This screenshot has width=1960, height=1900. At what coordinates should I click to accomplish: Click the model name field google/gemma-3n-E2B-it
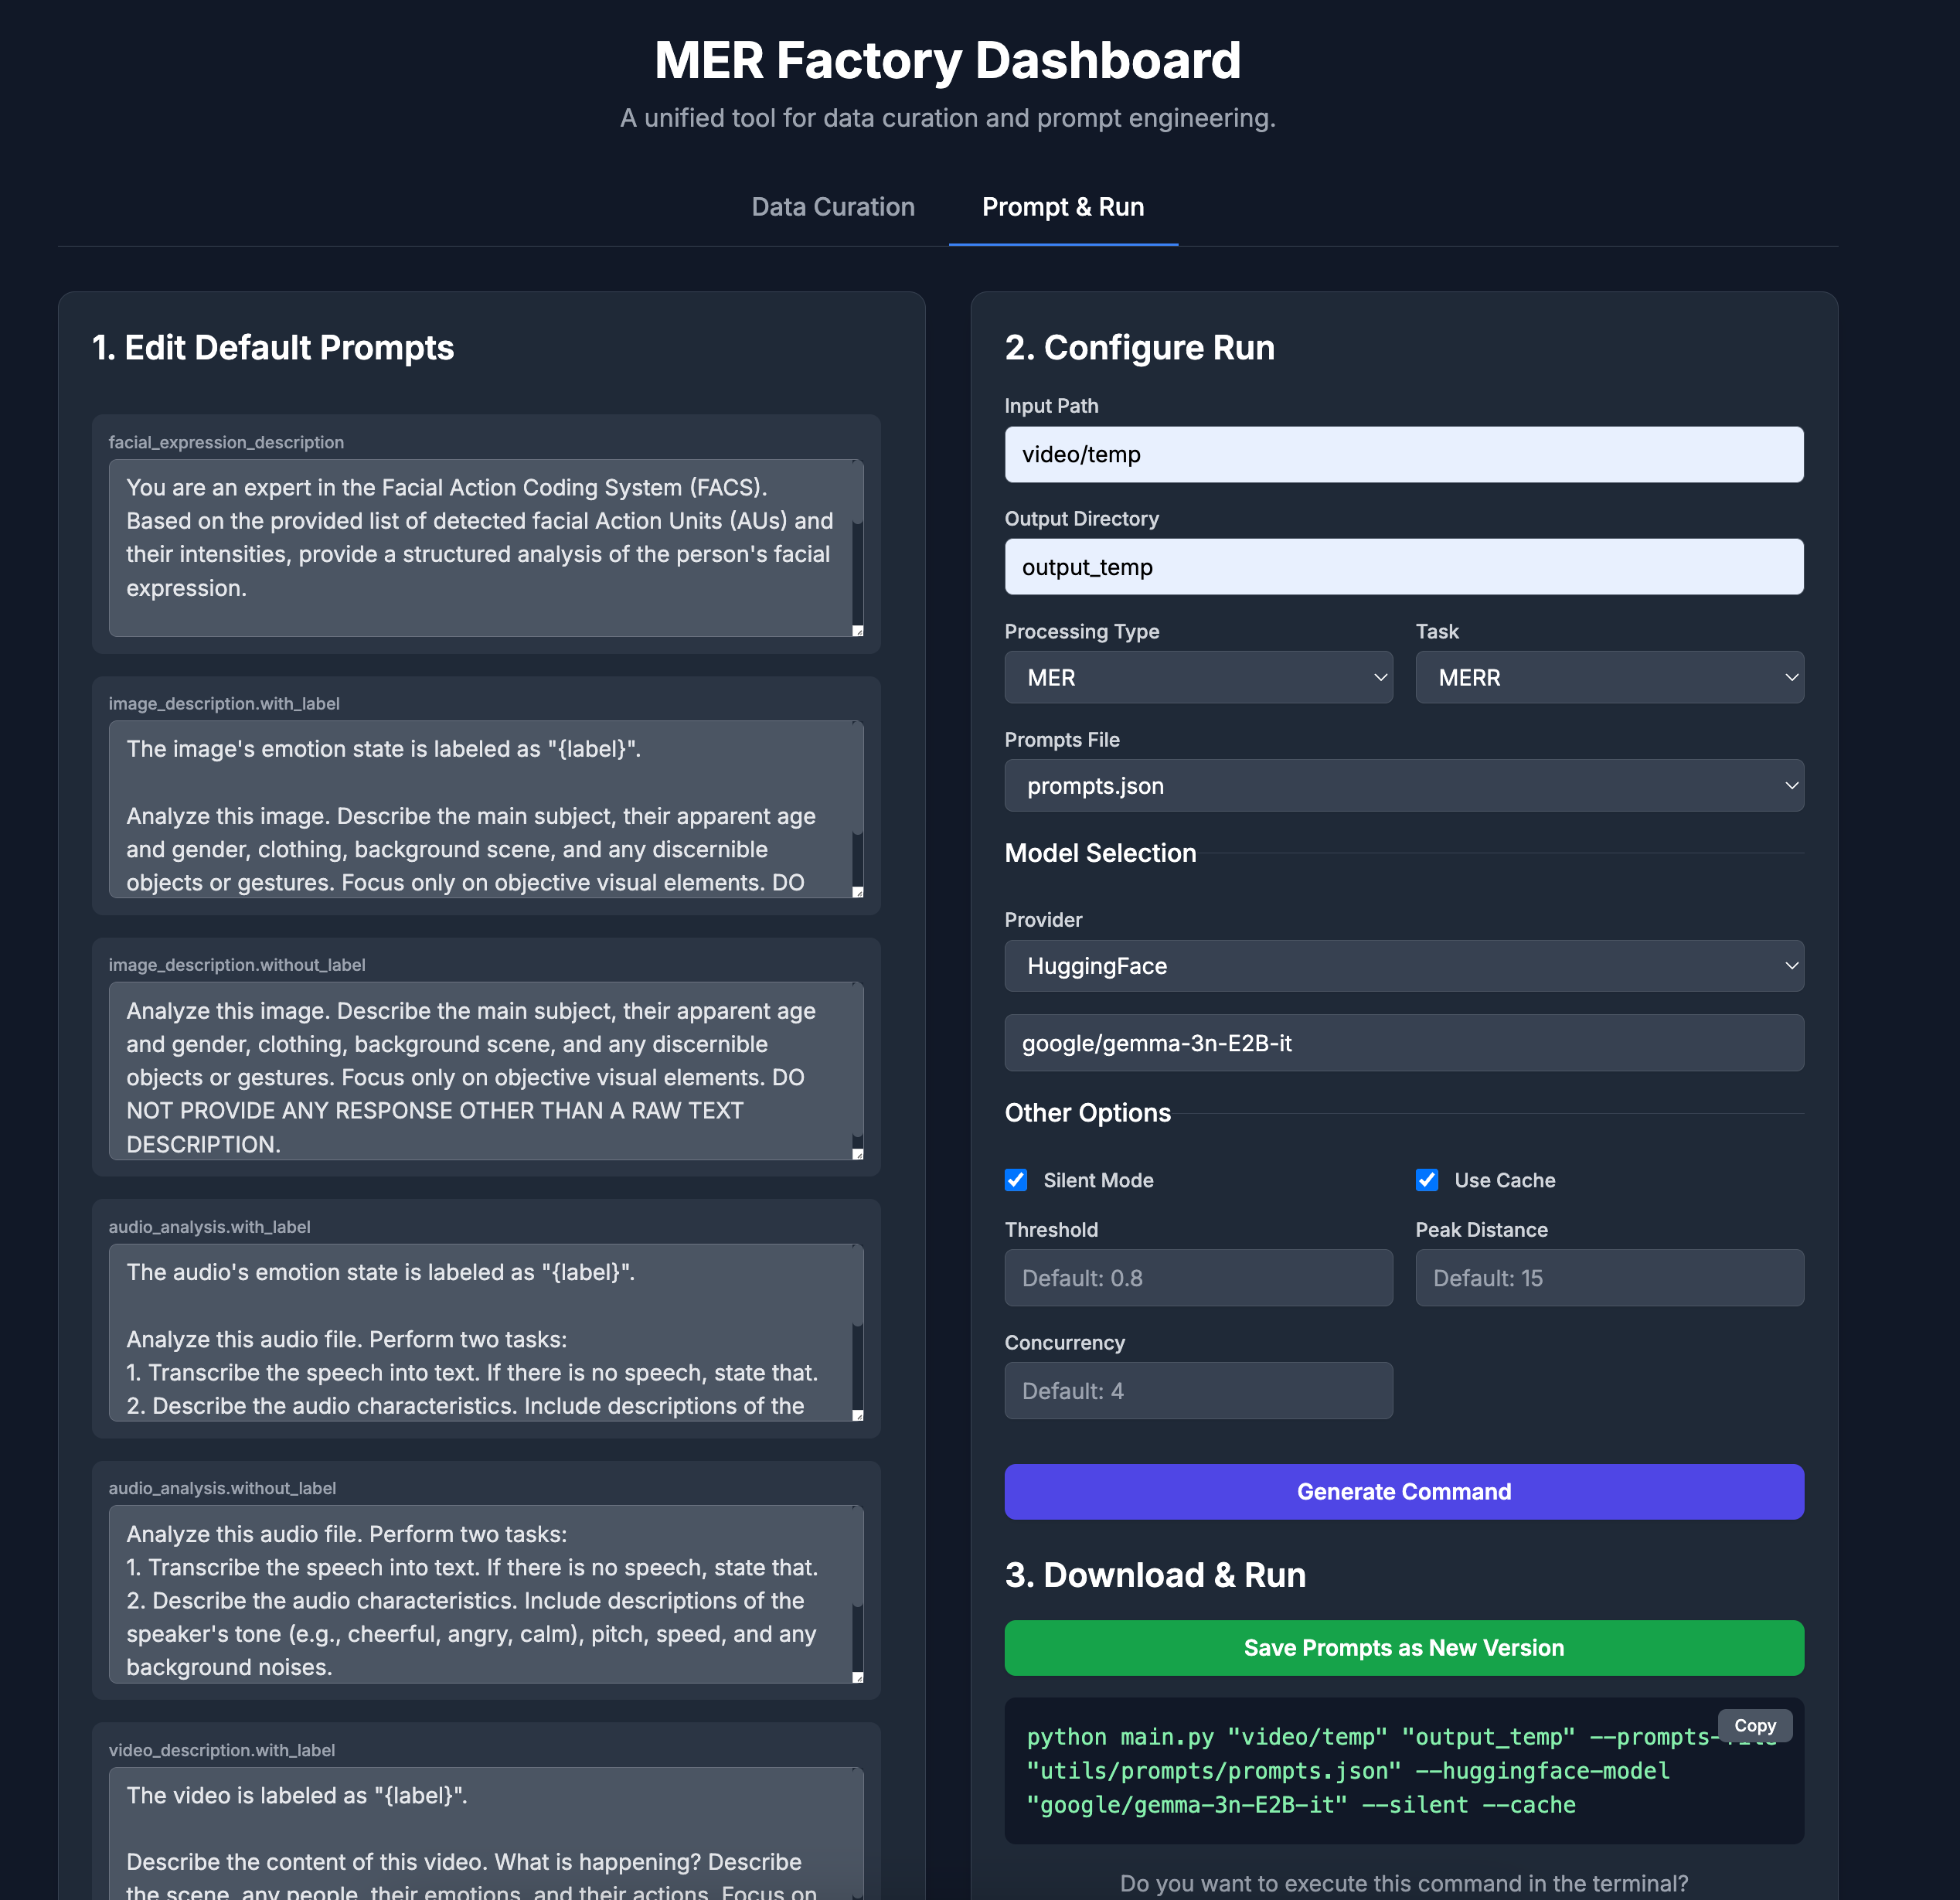pyautogui.click(x=1403, y=1043)
